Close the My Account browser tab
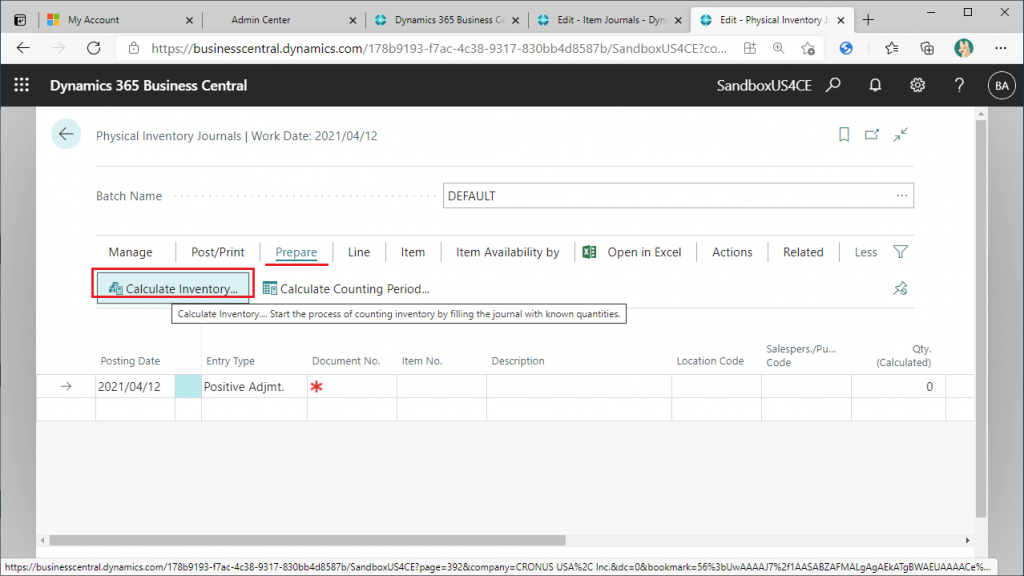The width and height of the screenshot is (1024, 576). click(189, 20)
